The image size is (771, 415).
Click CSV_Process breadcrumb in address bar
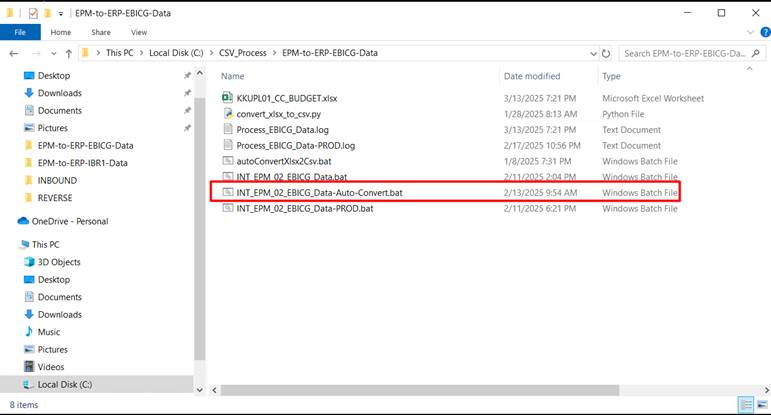(x=242, y=53)
